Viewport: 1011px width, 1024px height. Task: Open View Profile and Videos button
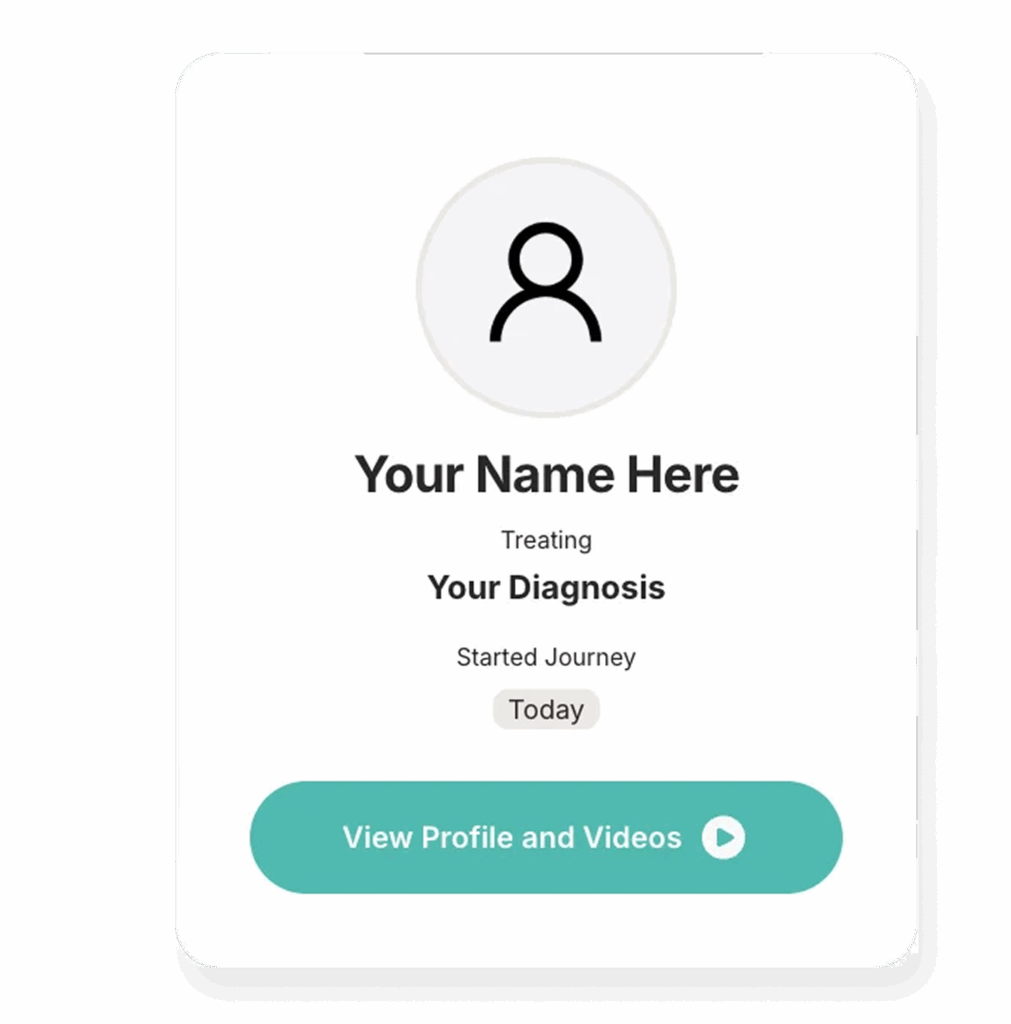(546, 837)
